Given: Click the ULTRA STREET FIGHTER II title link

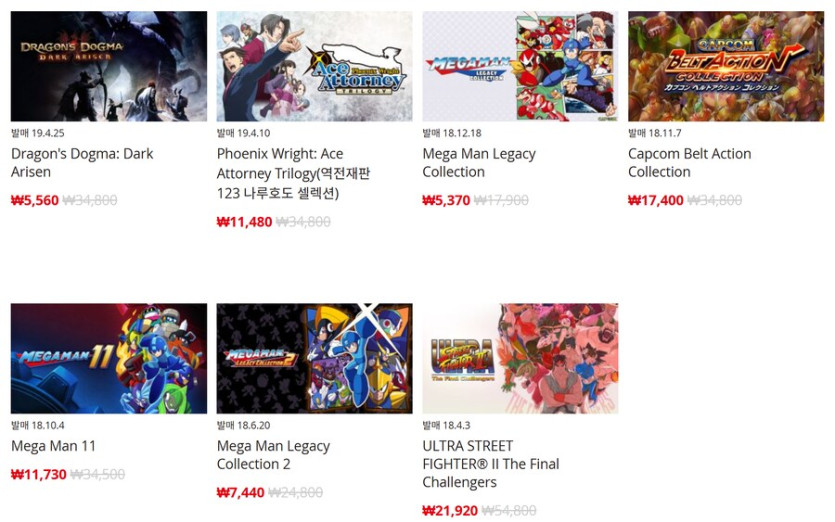Looking at the screenshot, I should click(490, 464).
